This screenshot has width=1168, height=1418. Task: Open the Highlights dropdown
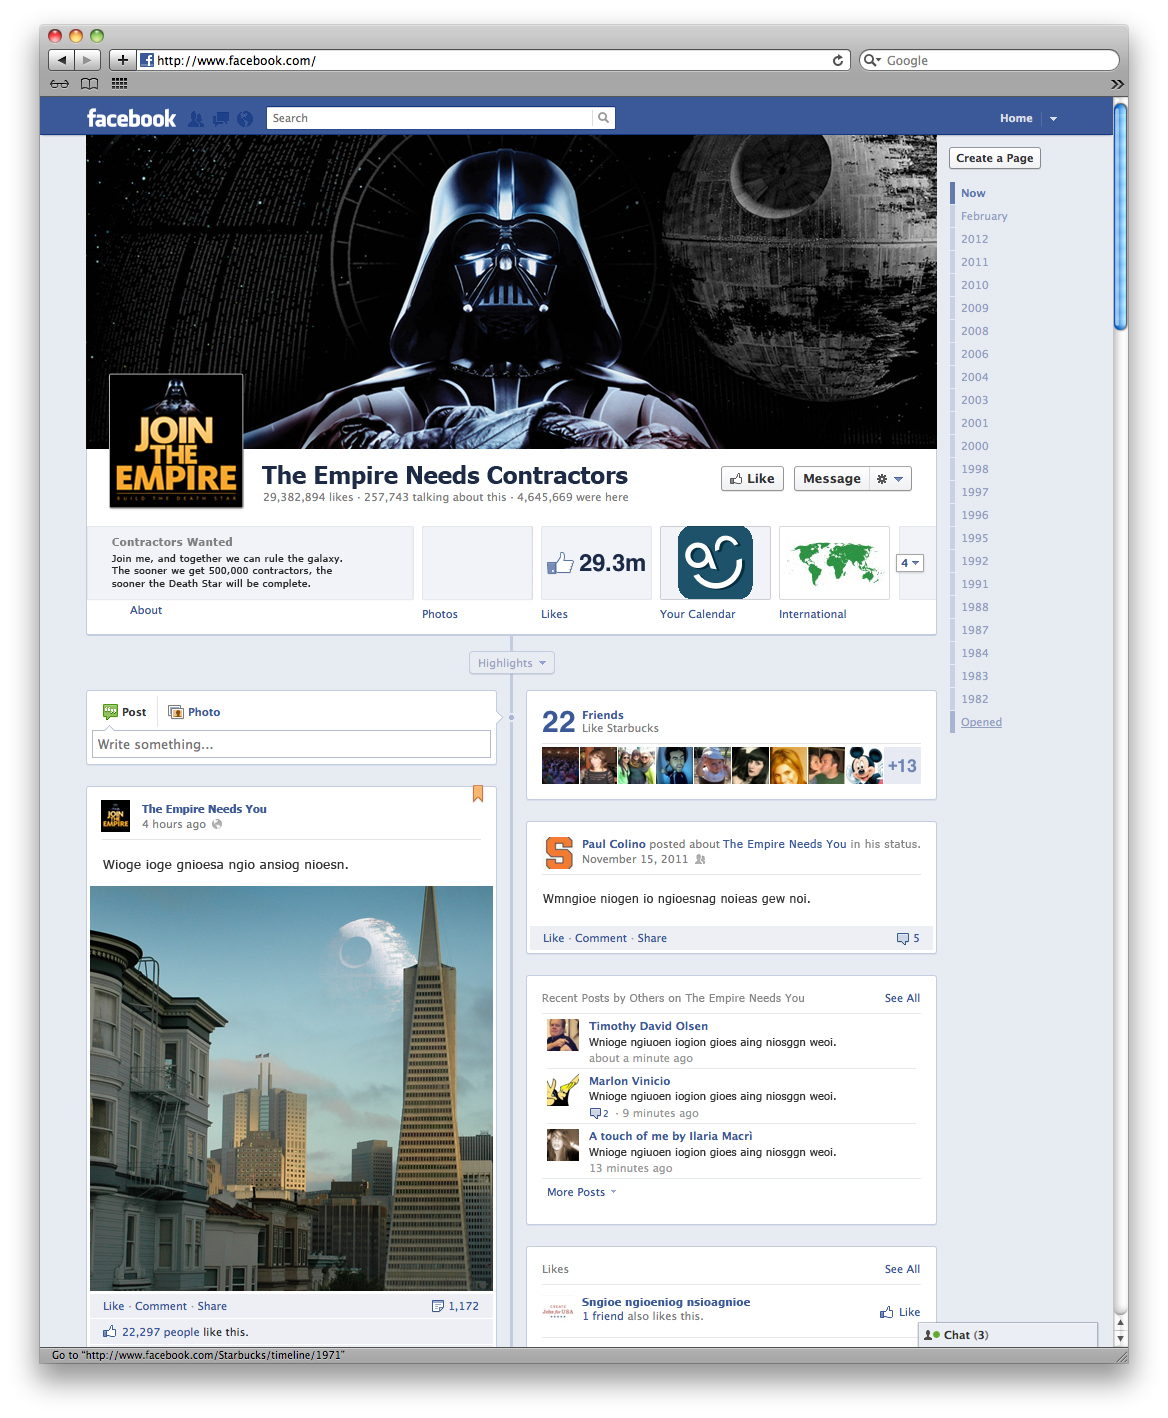(x=512, y=663)
